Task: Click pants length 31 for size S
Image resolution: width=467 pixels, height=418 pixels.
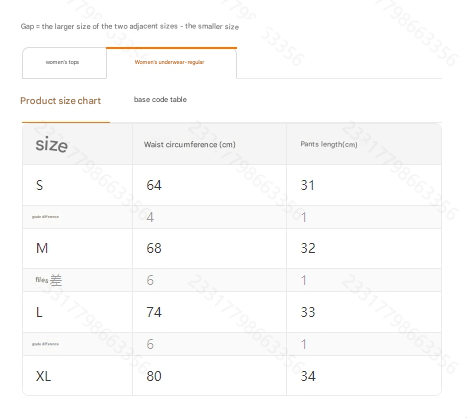Action: (308, 185)
